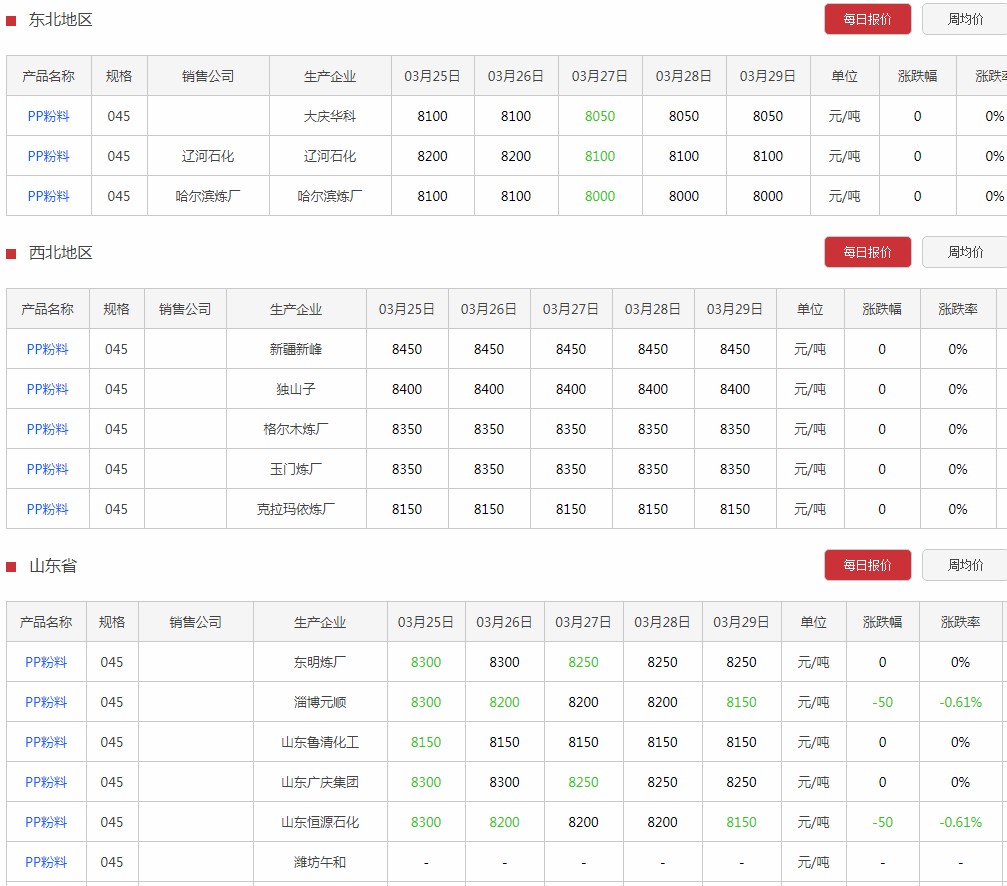1007x886 pixels.
Task: Click green 8050 price in 大庆华科 row
Action: [x=600, y=116]
